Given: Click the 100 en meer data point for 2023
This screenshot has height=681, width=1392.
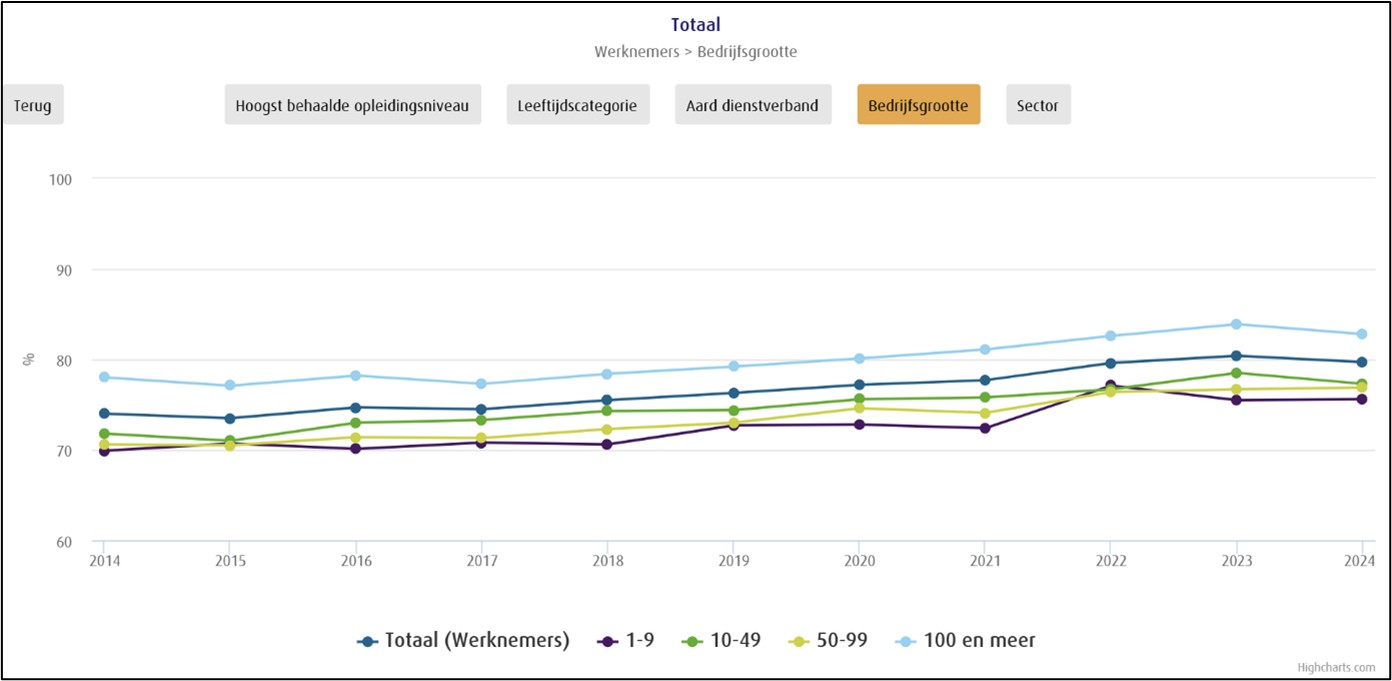Looking at the screenshot, I should tap(1236, 324).
